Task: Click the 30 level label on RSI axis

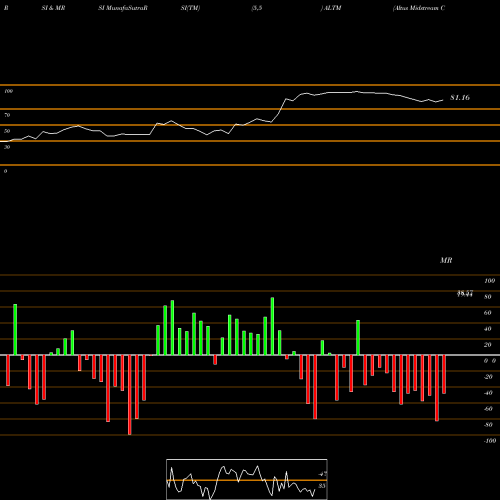Action: tap(7, 147)
